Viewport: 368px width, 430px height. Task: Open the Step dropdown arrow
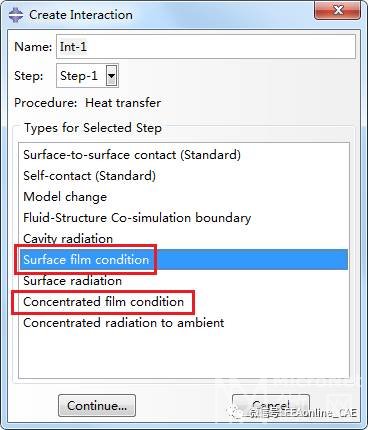pos(111,76)
